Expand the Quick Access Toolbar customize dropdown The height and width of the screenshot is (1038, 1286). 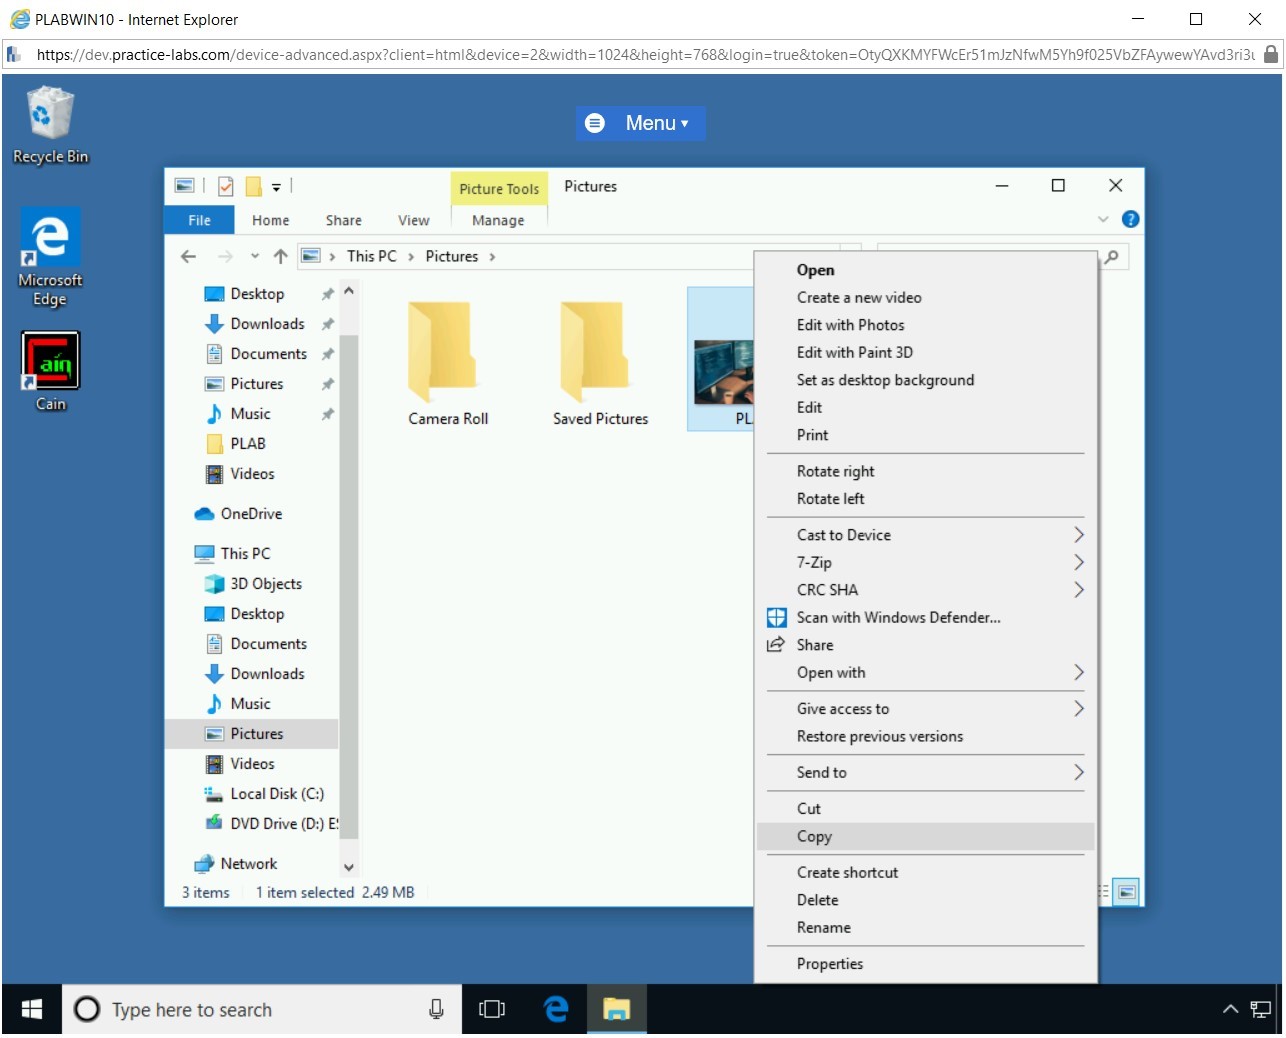point(277,186)
